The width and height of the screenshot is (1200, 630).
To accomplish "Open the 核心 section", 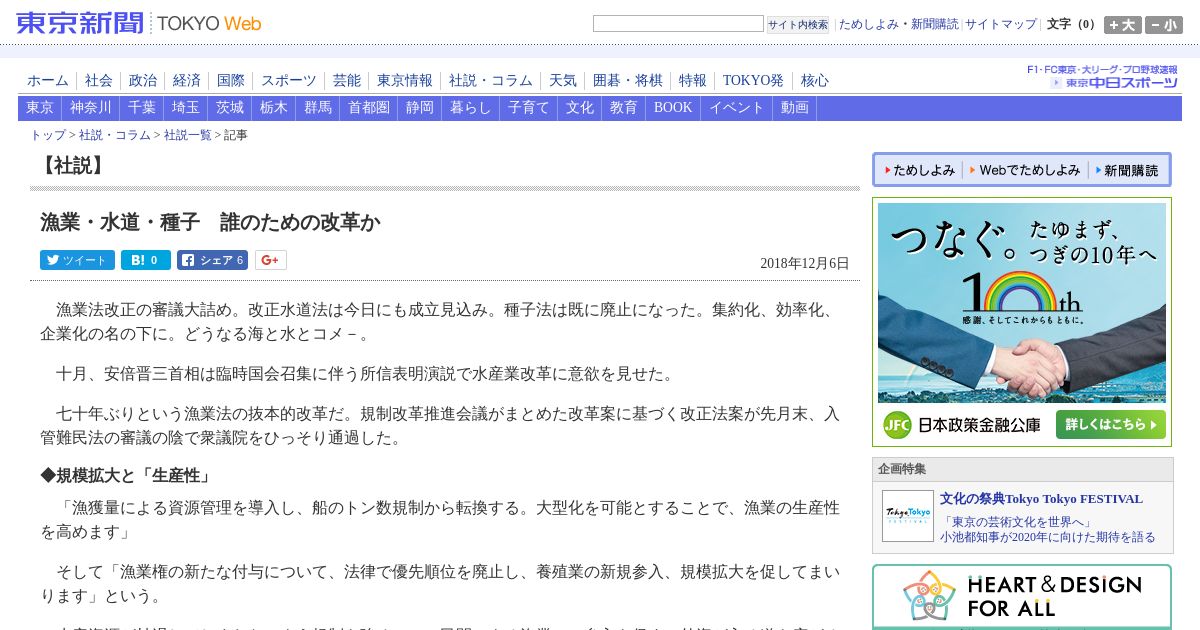I will [815, 81].
